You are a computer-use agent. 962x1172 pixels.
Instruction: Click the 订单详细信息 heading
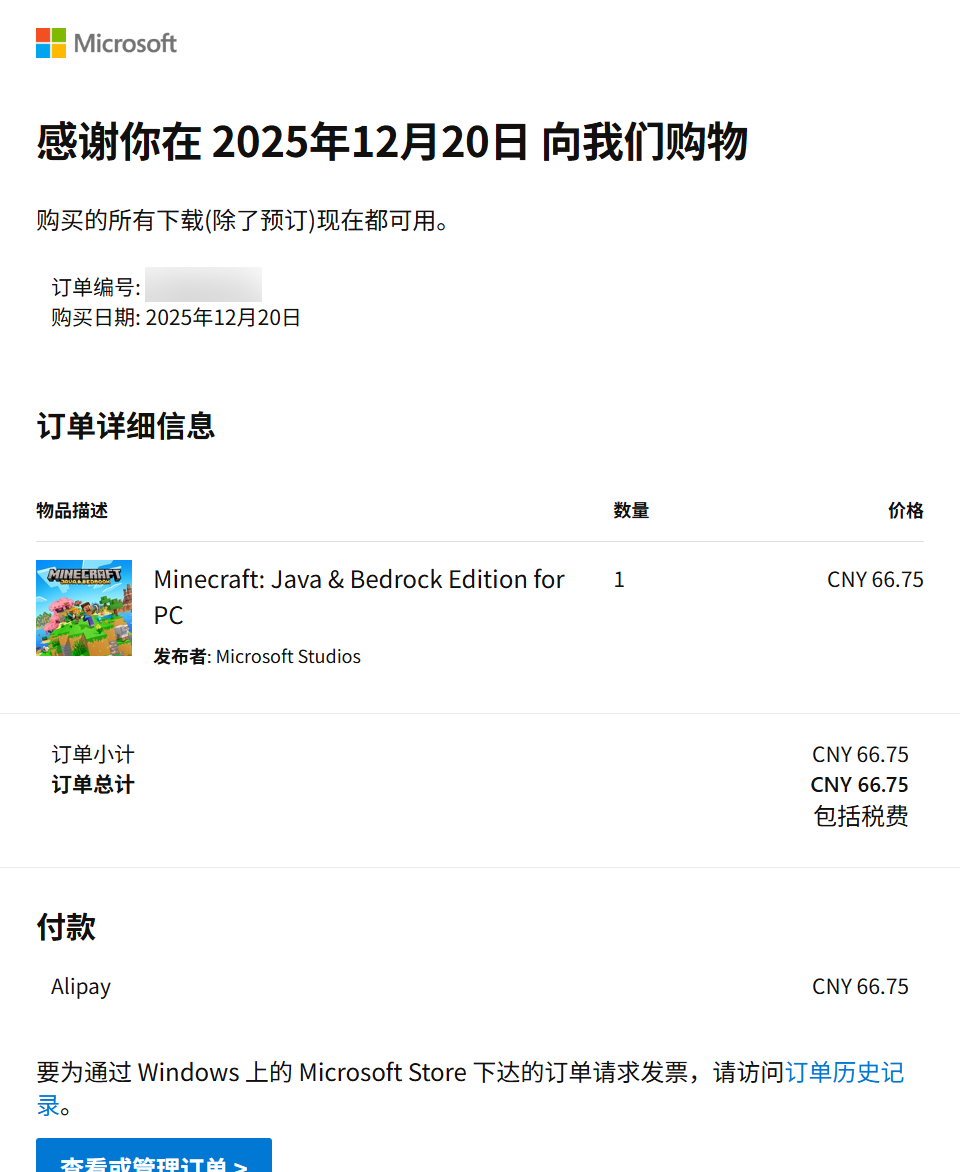tap(126, 426)
